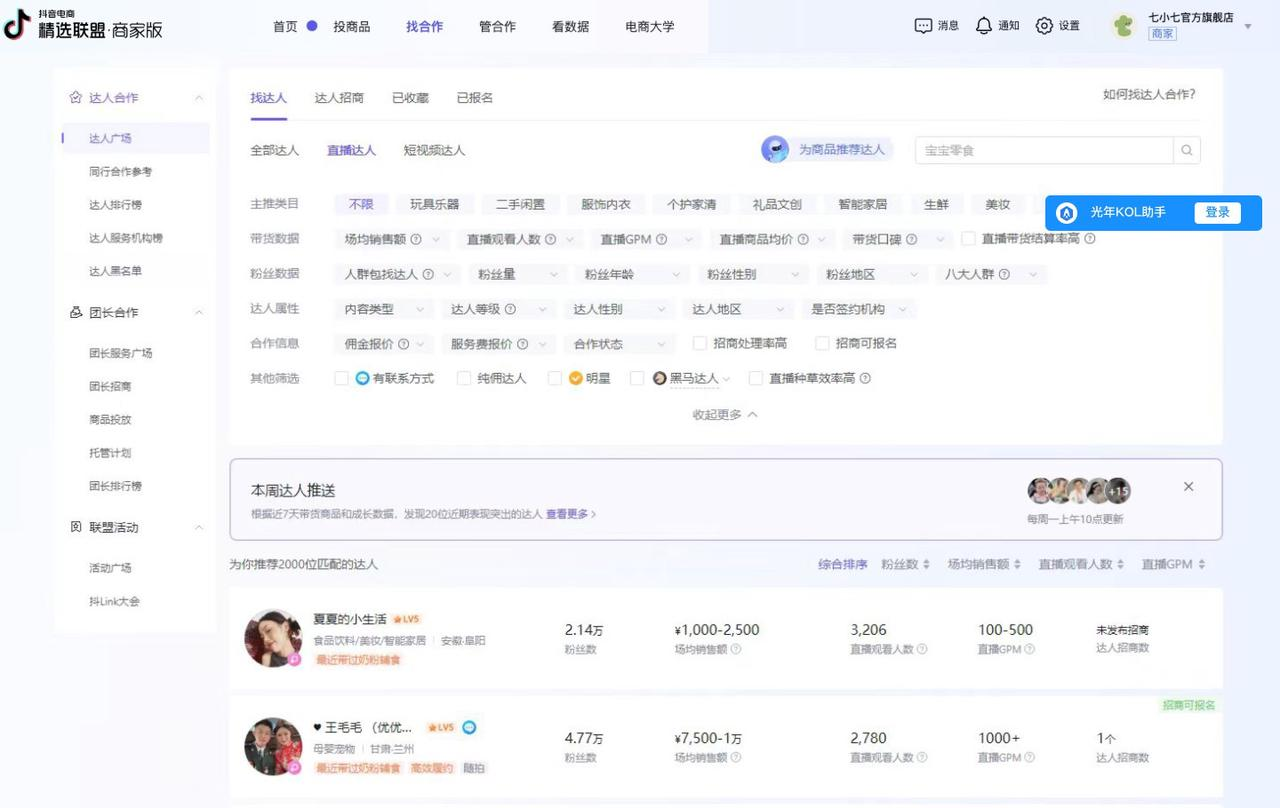
Task: Check the 纯佣达人 checkbox
Action: tap(464, 379)
